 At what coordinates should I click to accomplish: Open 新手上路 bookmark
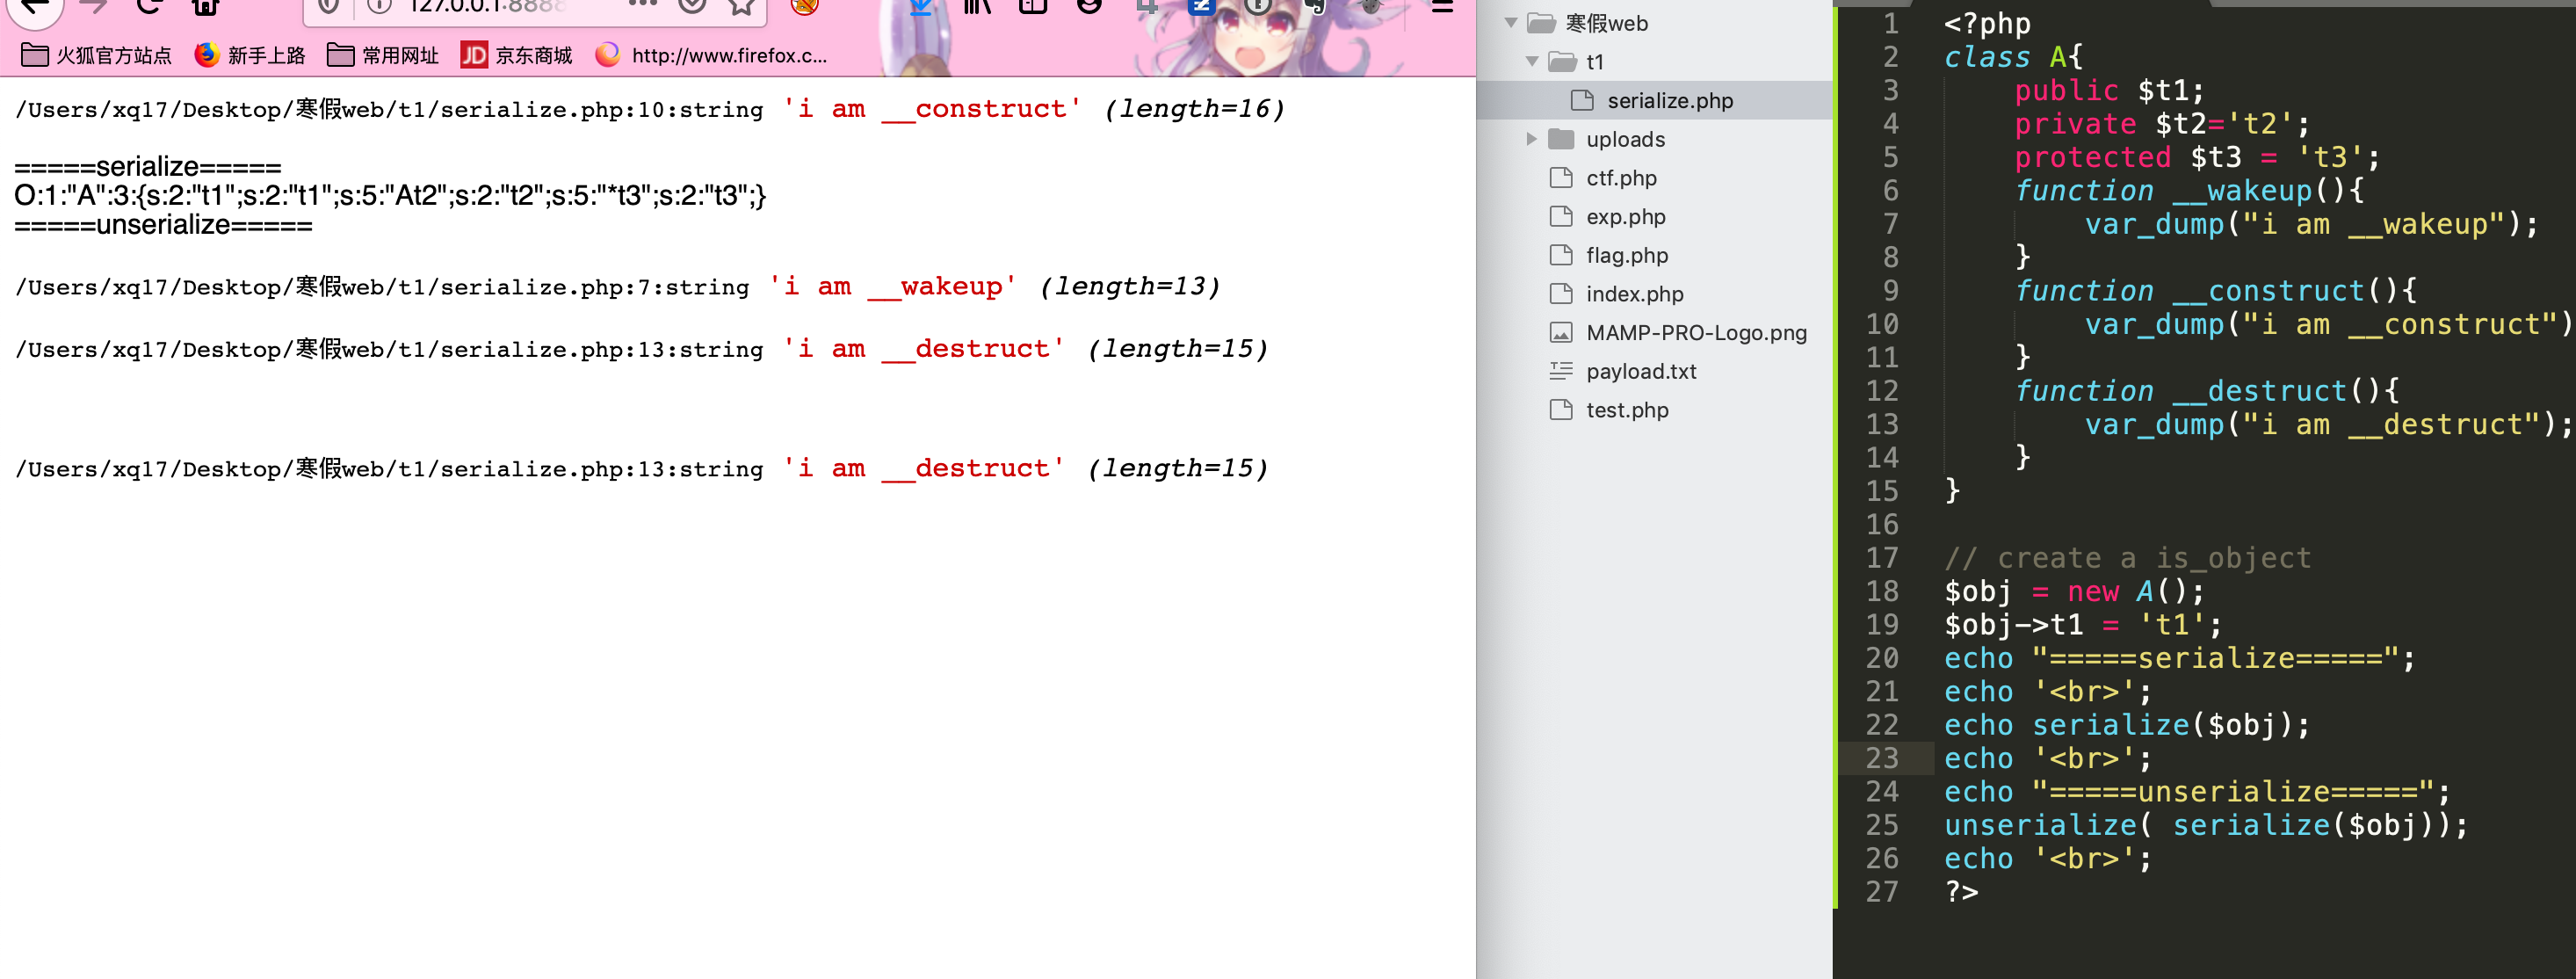(250, 55)
